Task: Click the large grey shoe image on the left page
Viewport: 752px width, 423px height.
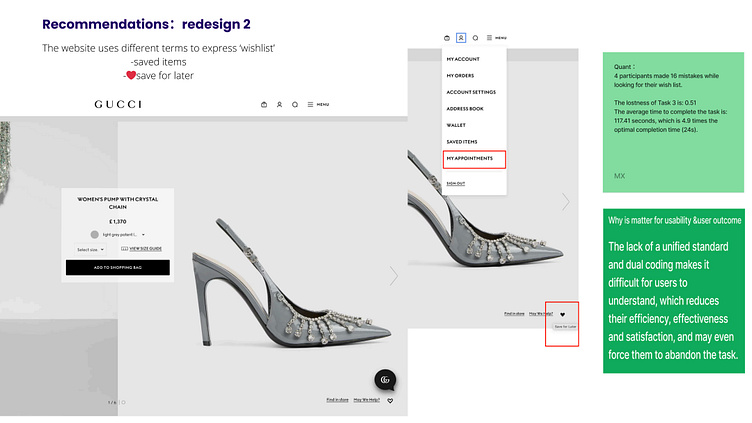Action: [x=292, y=283]
